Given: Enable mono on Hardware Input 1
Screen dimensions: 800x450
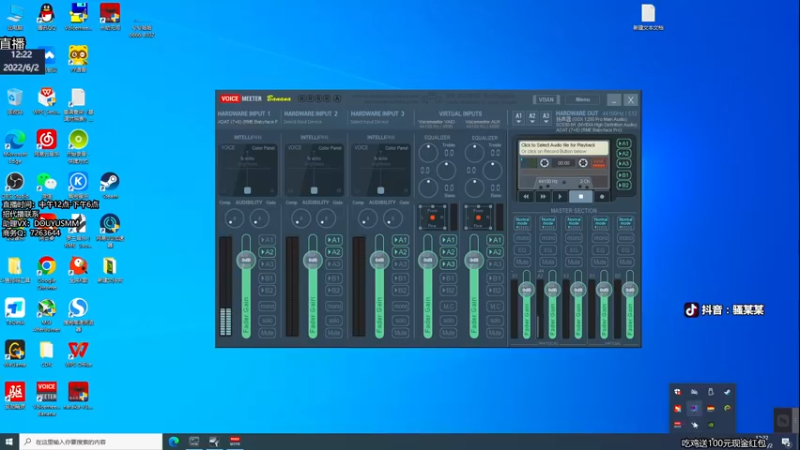Looking at the screenshot, I should pyautogui.click(x=267, y=306).
